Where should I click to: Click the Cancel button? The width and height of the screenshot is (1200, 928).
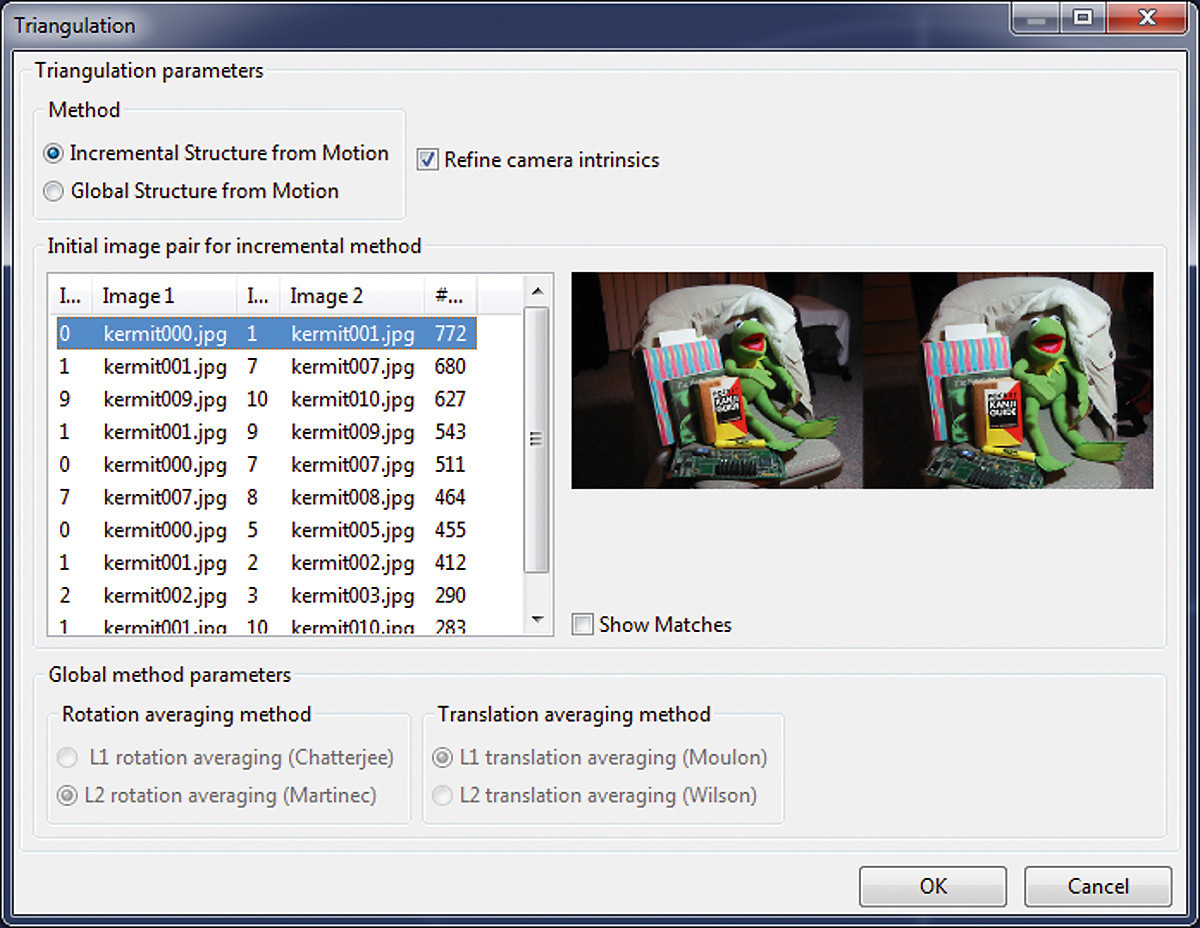[x=1098, y=886]
